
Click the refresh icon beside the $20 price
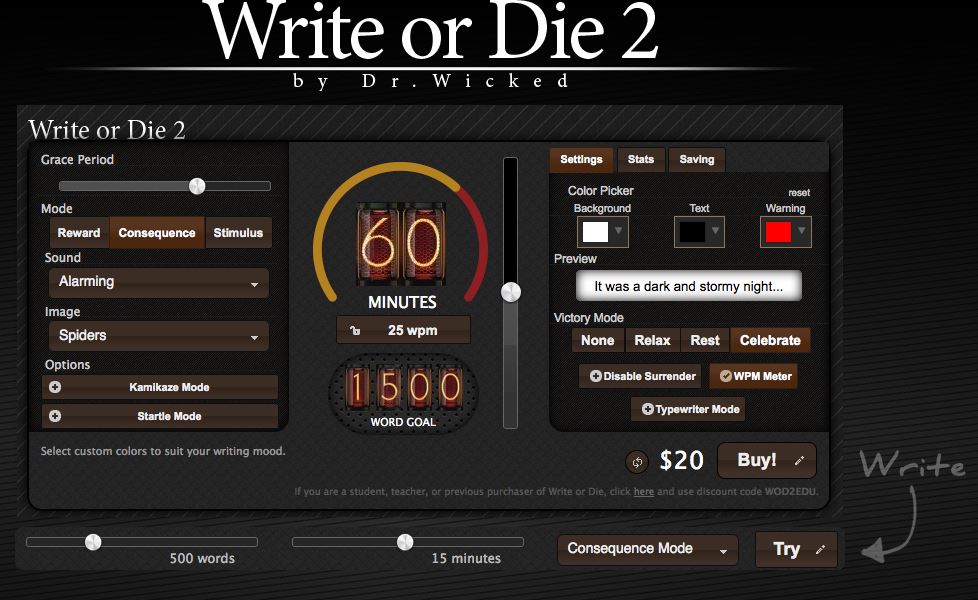tap(636, 462)
